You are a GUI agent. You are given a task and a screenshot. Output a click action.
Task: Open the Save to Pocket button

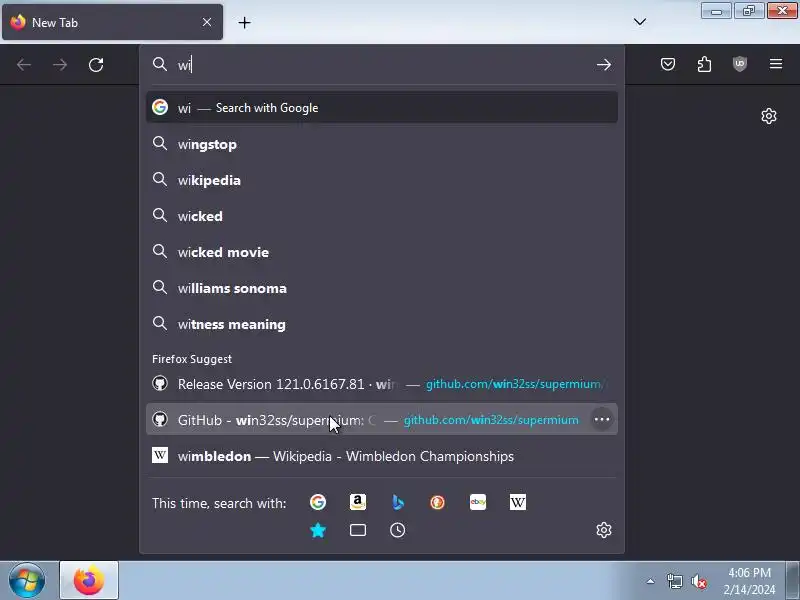coord(668,64)
